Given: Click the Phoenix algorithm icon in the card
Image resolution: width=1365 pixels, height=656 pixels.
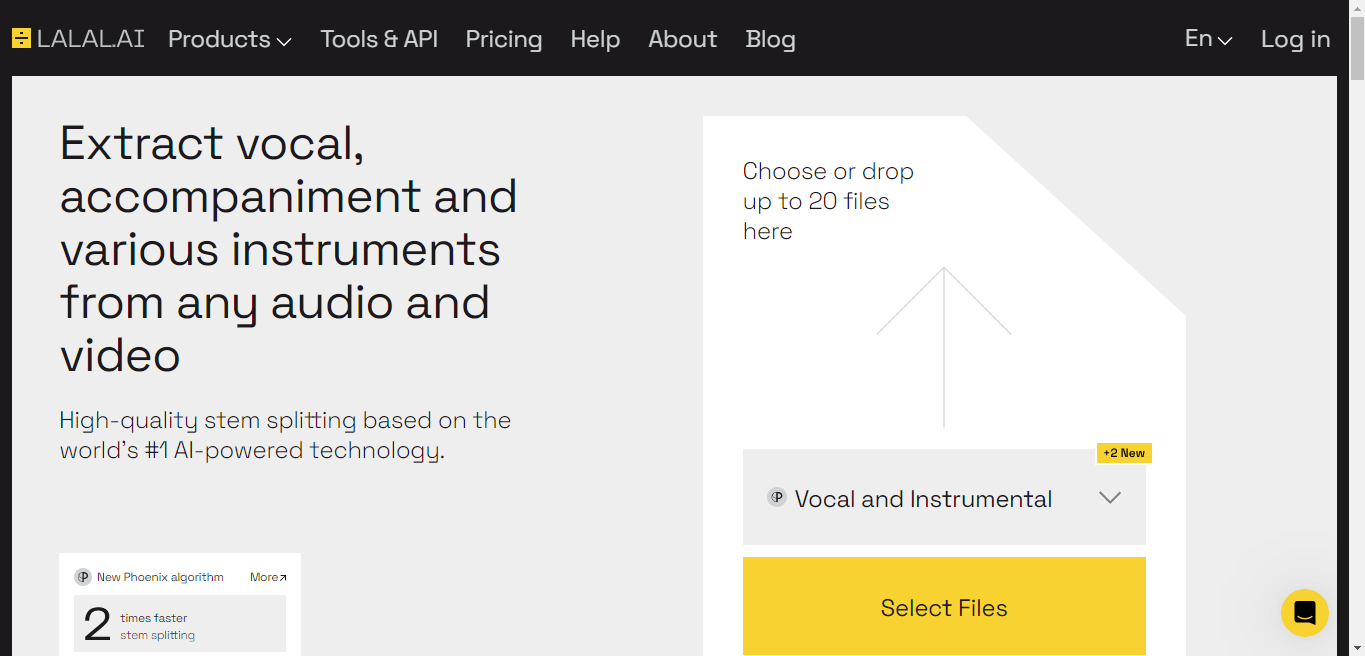Looking at the screenshot, I should click(x=83, y=577).
